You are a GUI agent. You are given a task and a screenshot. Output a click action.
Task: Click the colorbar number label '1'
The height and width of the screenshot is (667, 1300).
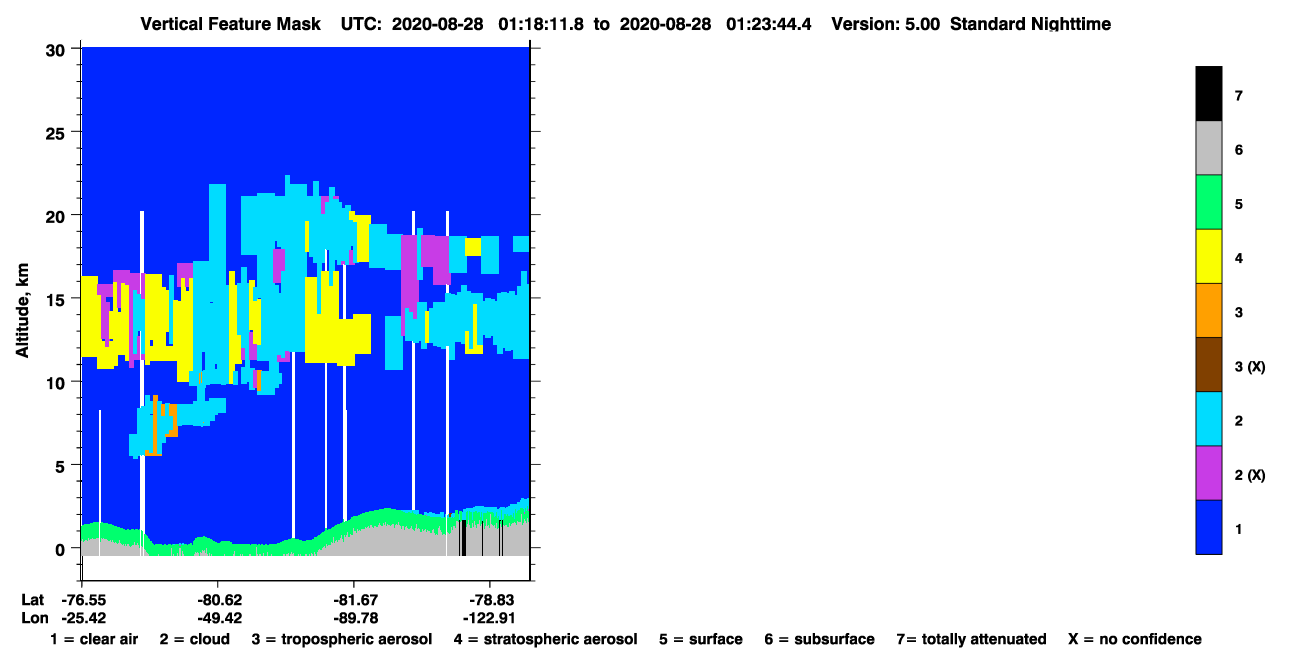click(x=1239, y=528)
